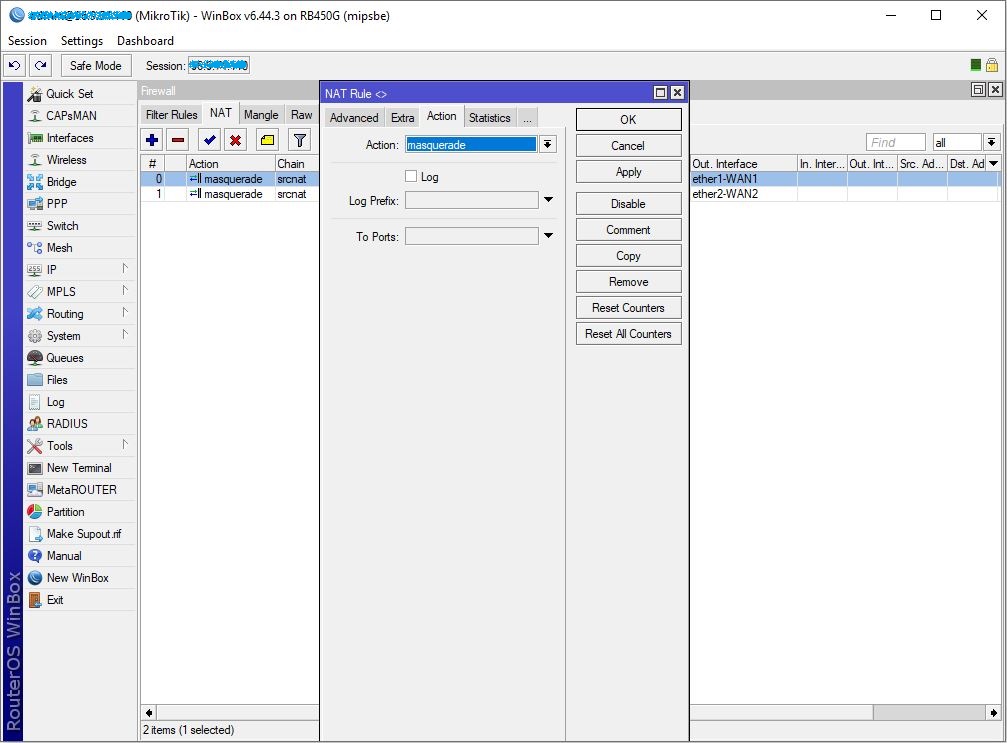Open the filter funnel icon
Image resolution: width=1007 pixels, height=743 pixels.
(299, 140)
